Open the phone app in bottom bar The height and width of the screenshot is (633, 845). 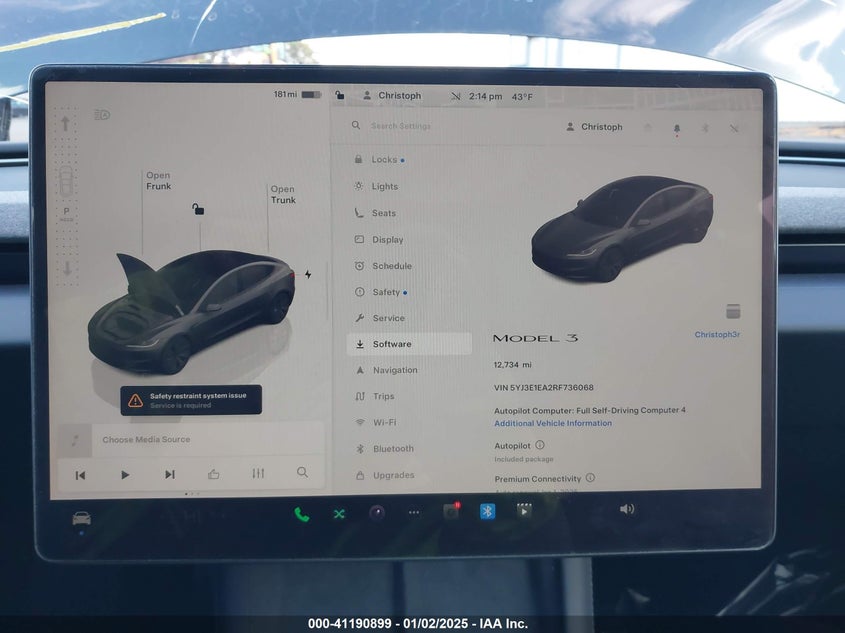pos(301,514)
